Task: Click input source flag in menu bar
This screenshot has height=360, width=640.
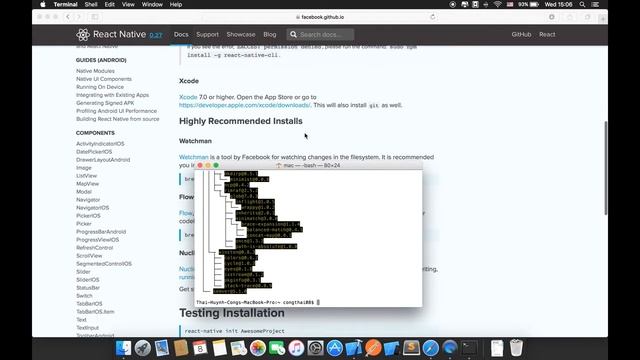Action: tap(510, 4)
